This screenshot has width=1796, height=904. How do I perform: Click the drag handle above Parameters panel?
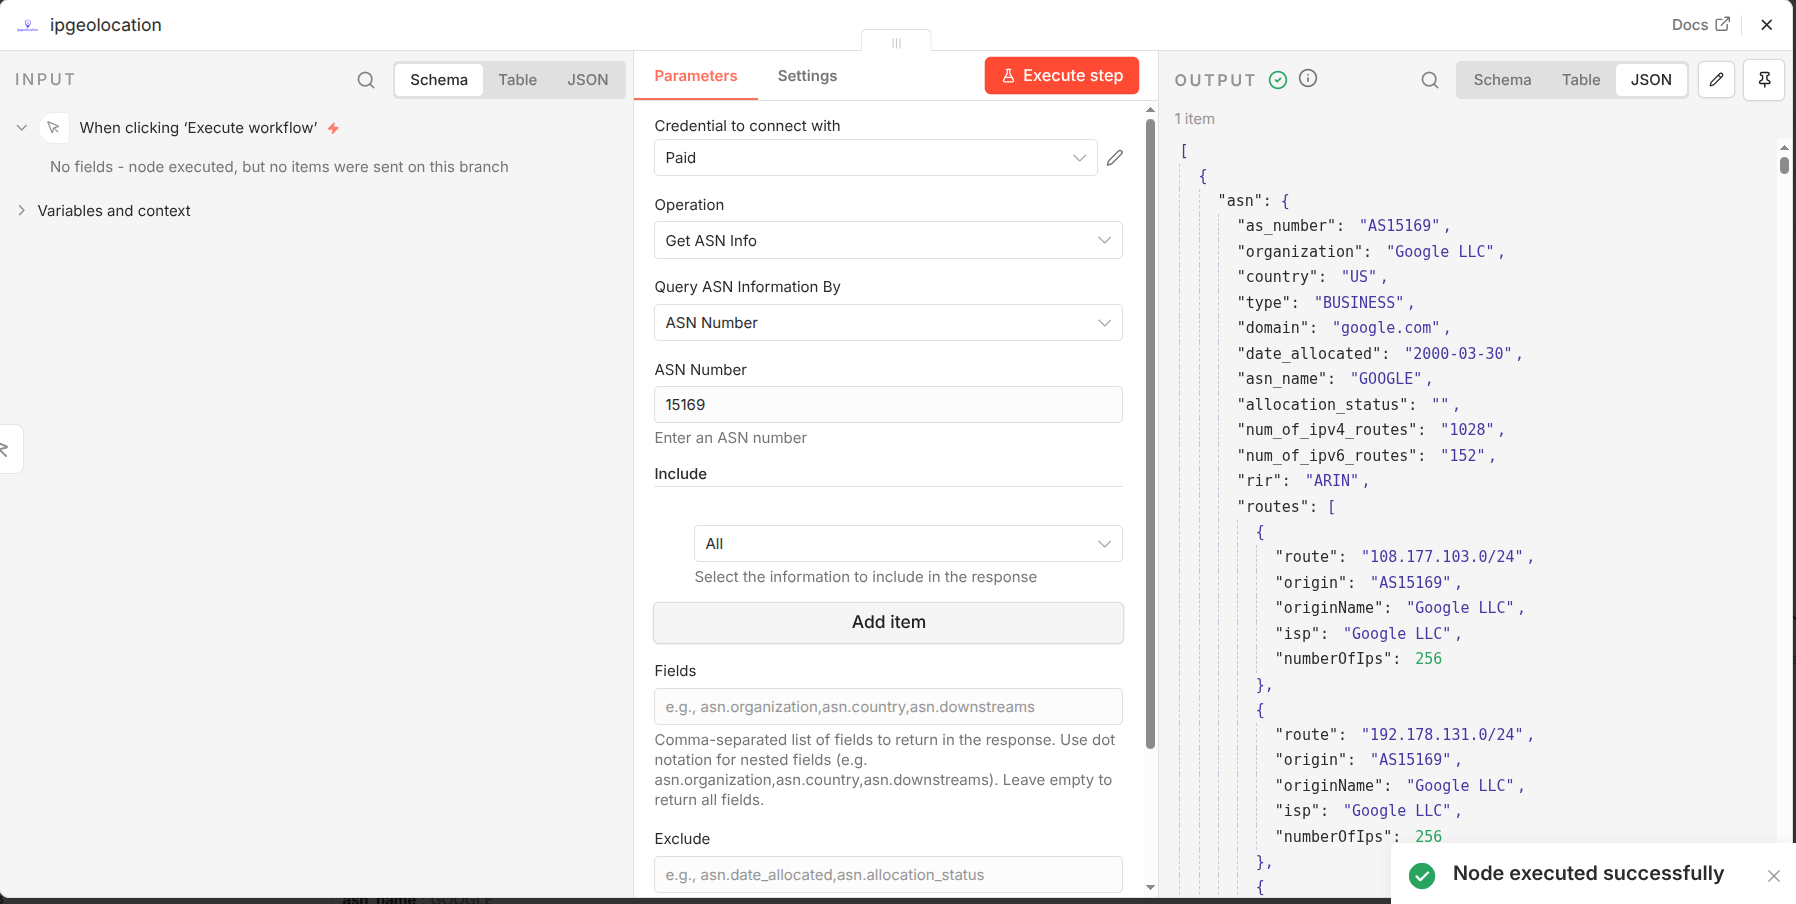click(x=896, y=43)
